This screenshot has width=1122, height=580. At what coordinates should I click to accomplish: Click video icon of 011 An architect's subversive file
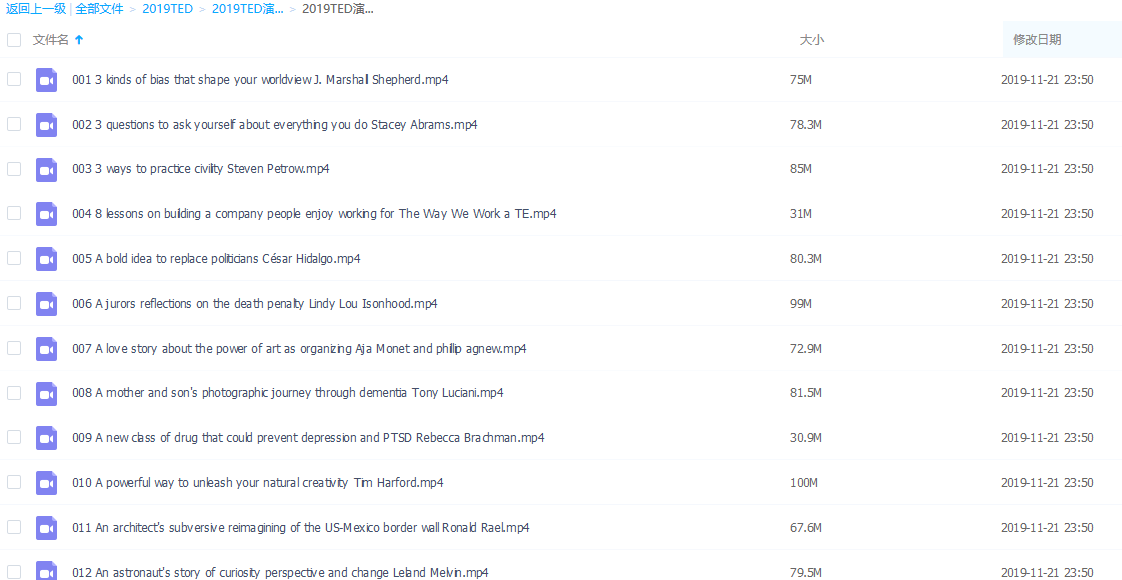click(46, 528)
